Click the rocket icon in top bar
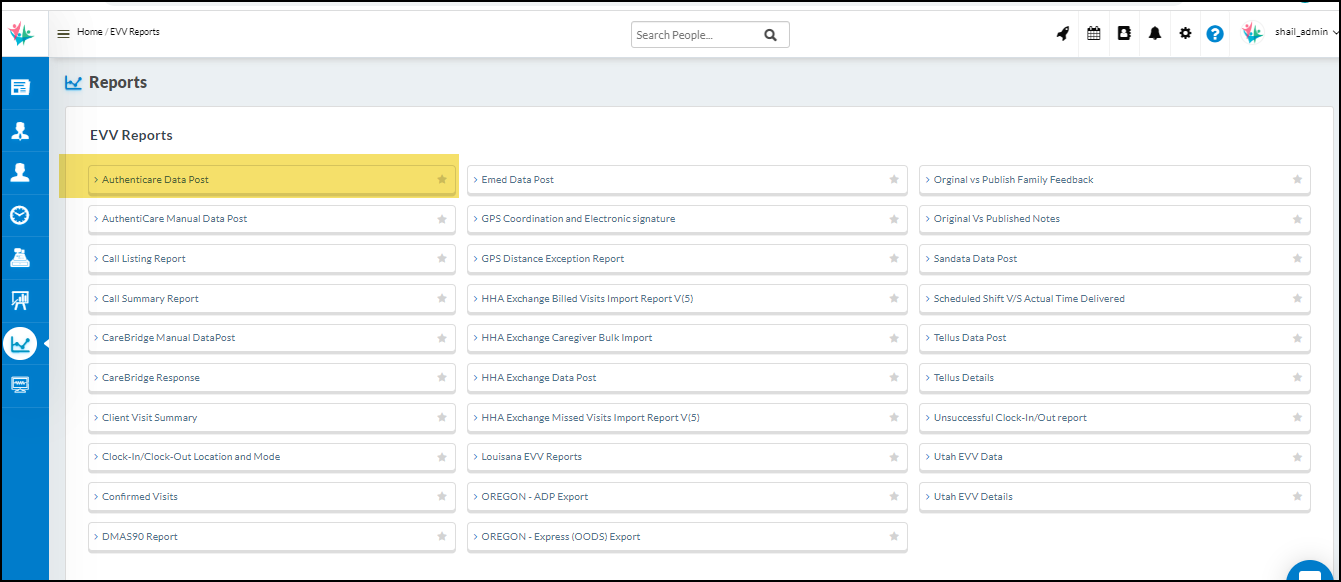The width and height of the screenshot is (1341, 582). coord(1062,33)
